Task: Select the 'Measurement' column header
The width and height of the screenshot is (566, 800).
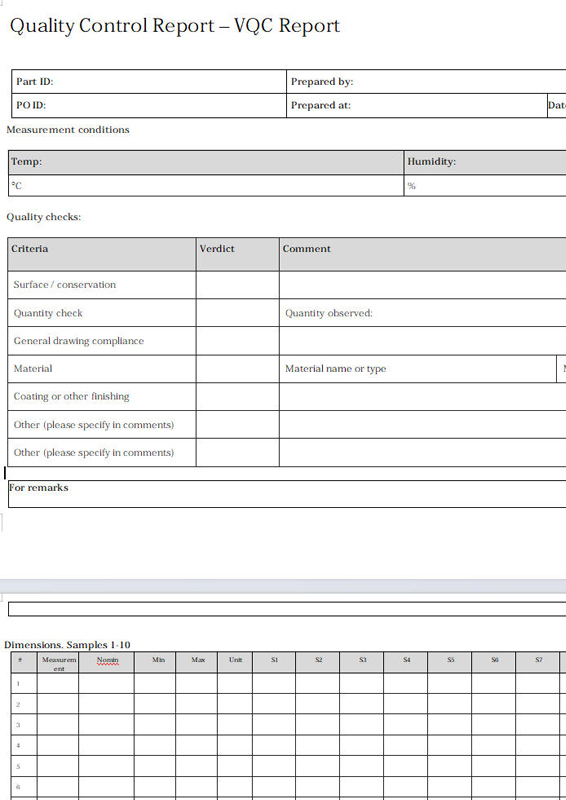Action: point(58,662)
